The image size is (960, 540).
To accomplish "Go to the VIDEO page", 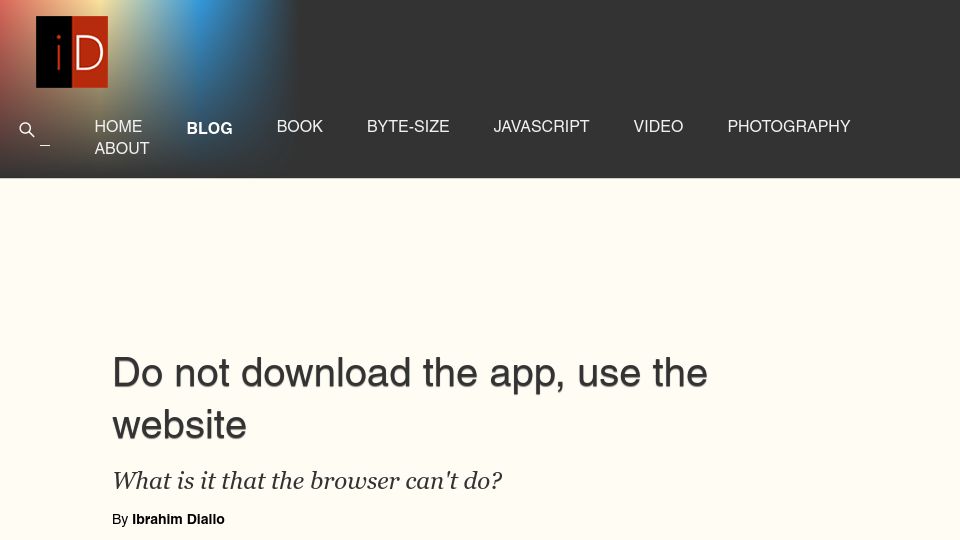I will [658, 126].
